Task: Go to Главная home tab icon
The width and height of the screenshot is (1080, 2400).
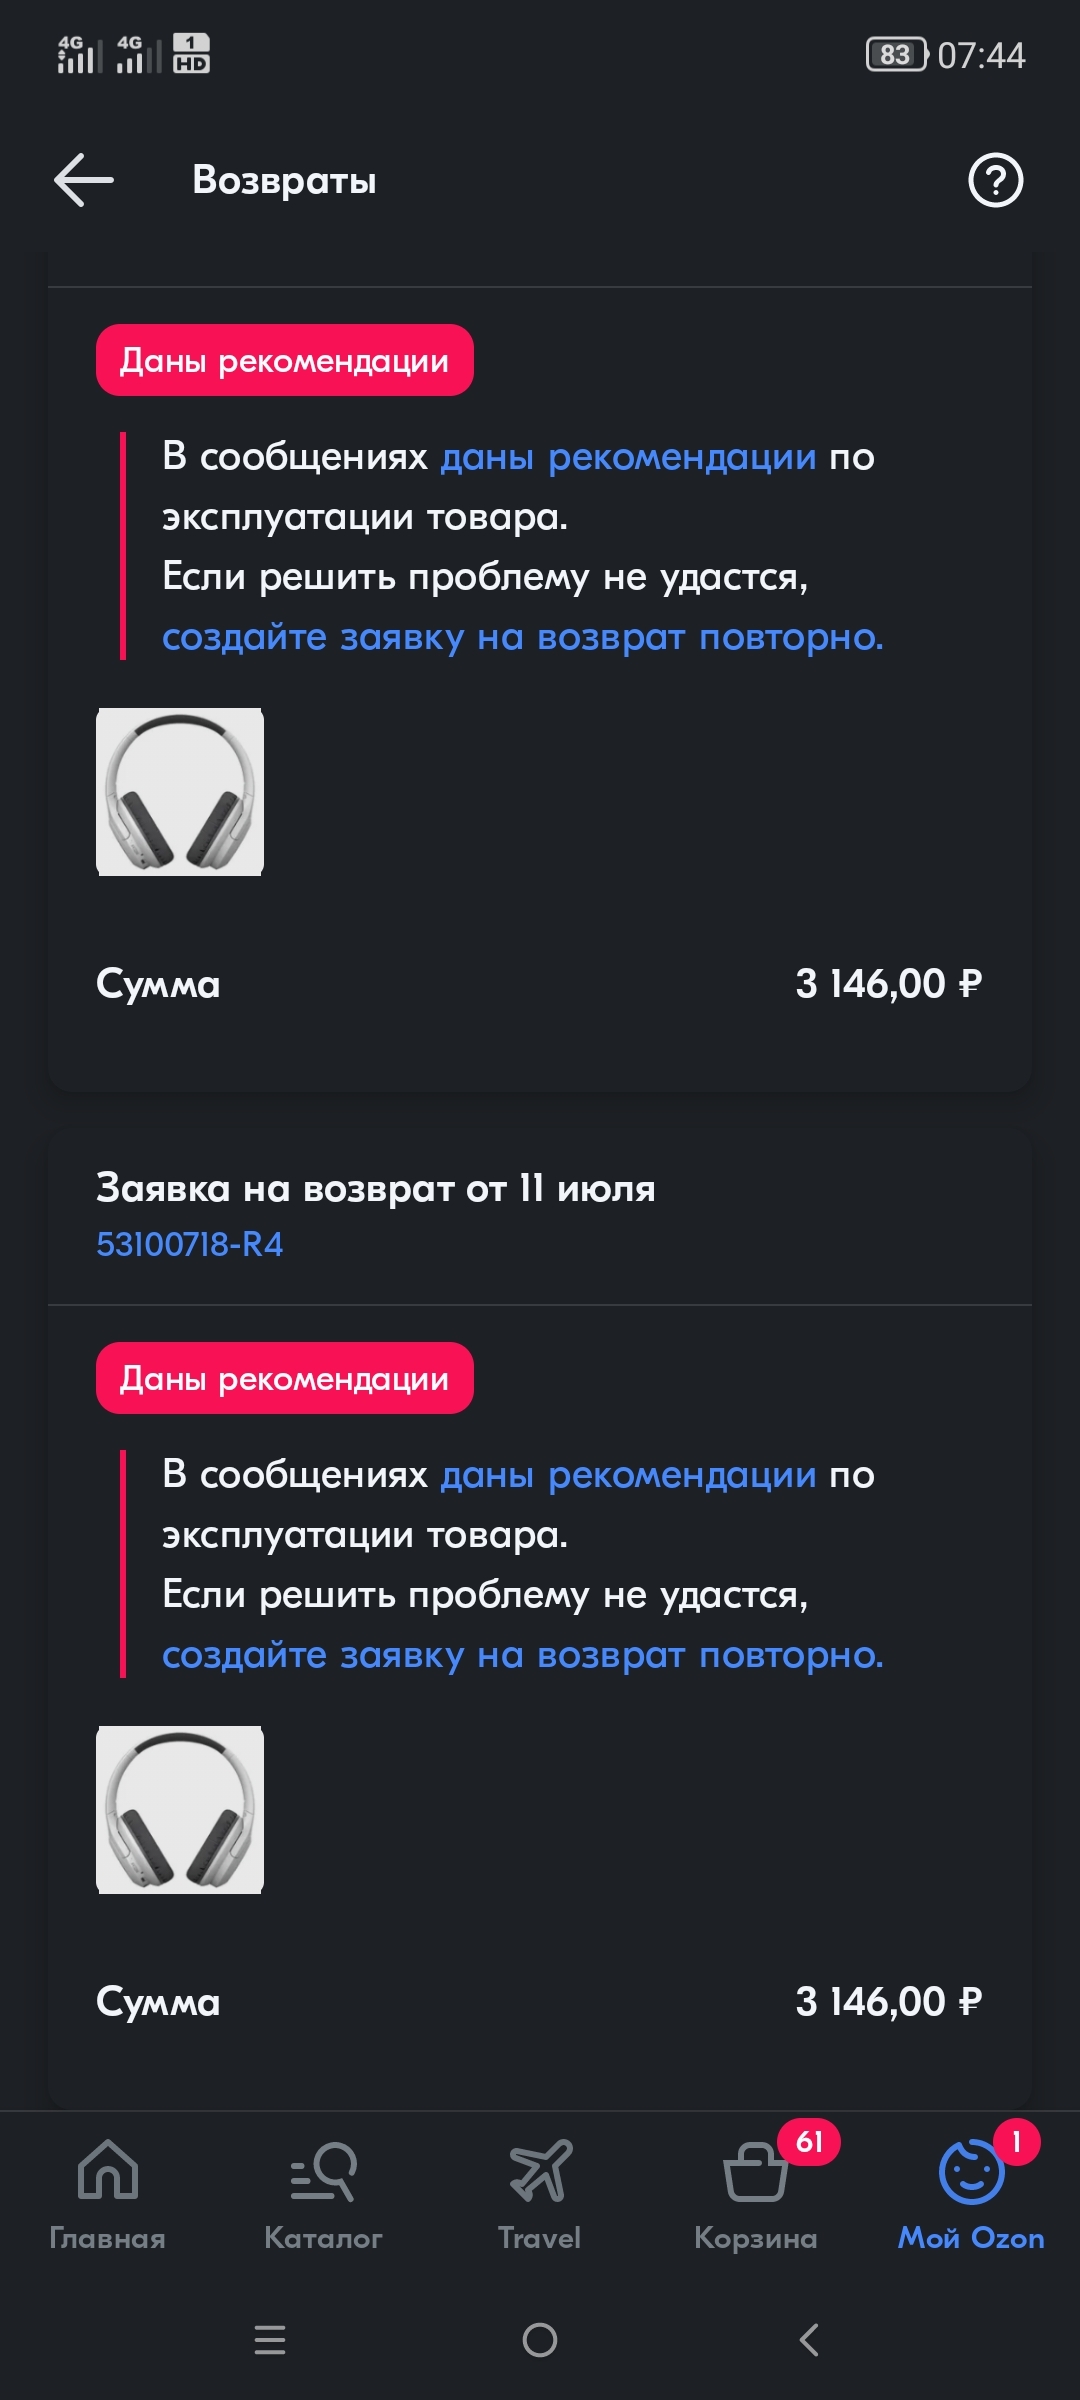Action: 108,2172
